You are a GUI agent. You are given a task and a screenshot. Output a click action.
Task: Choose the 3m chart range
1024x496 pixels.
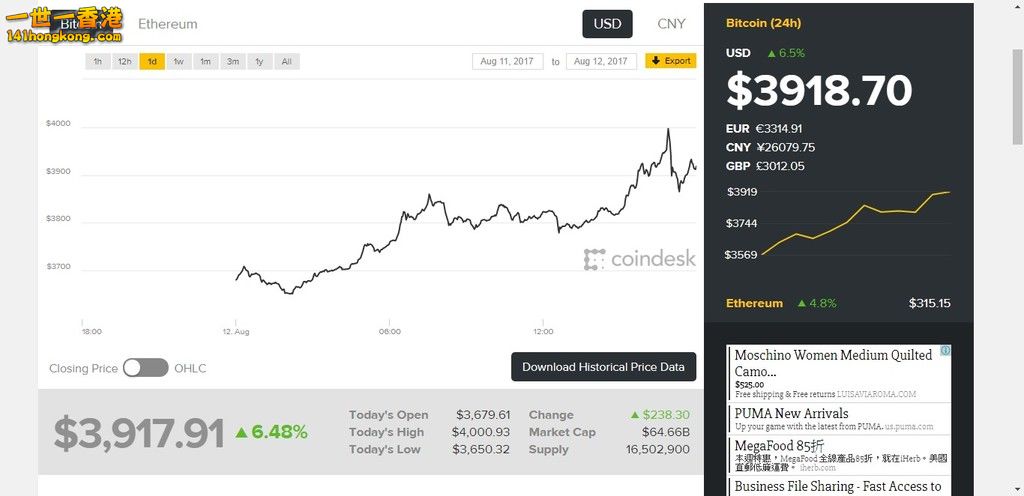[x=232, y=62]
